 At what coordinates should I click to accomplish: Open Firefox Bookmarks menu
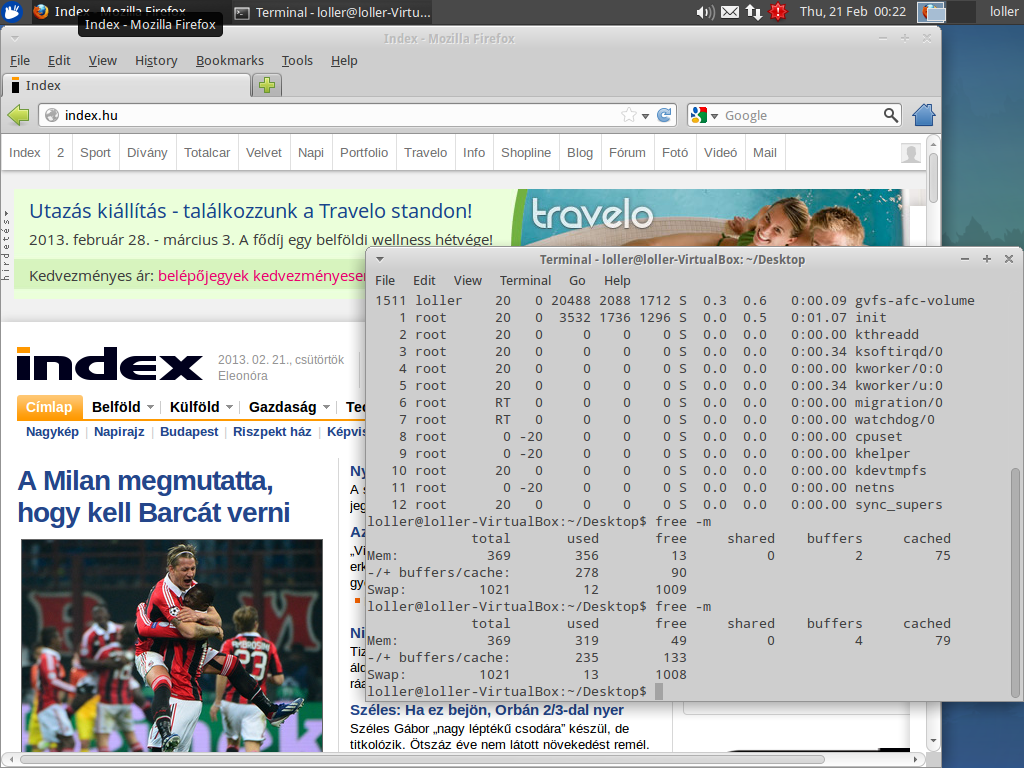pyautogui.click(x=230, y=61)
